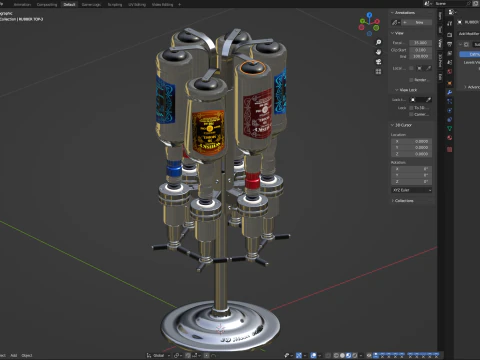This screenshot has height=360, width=480.
Task: Toggle camera view with the camera icon
Action: (x=378, y=62)
